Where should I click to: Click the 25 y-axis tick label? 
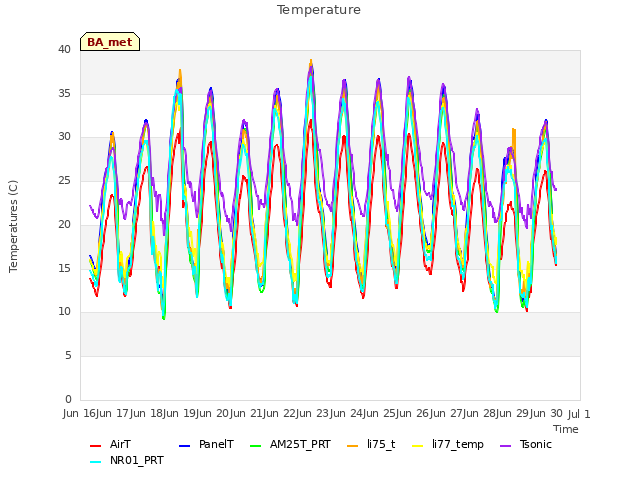click(x=64, y=181)
